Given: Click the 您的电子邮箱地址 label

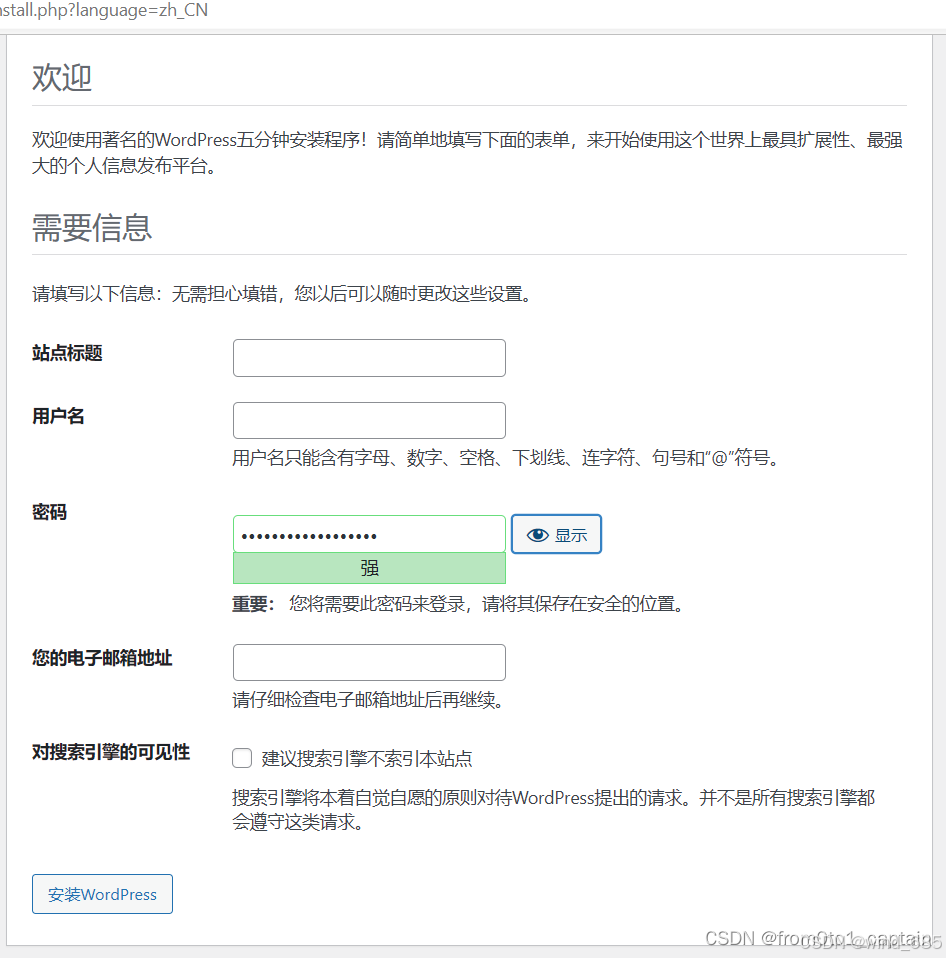Looking at the screenshot, I should [x=102, y=658].
